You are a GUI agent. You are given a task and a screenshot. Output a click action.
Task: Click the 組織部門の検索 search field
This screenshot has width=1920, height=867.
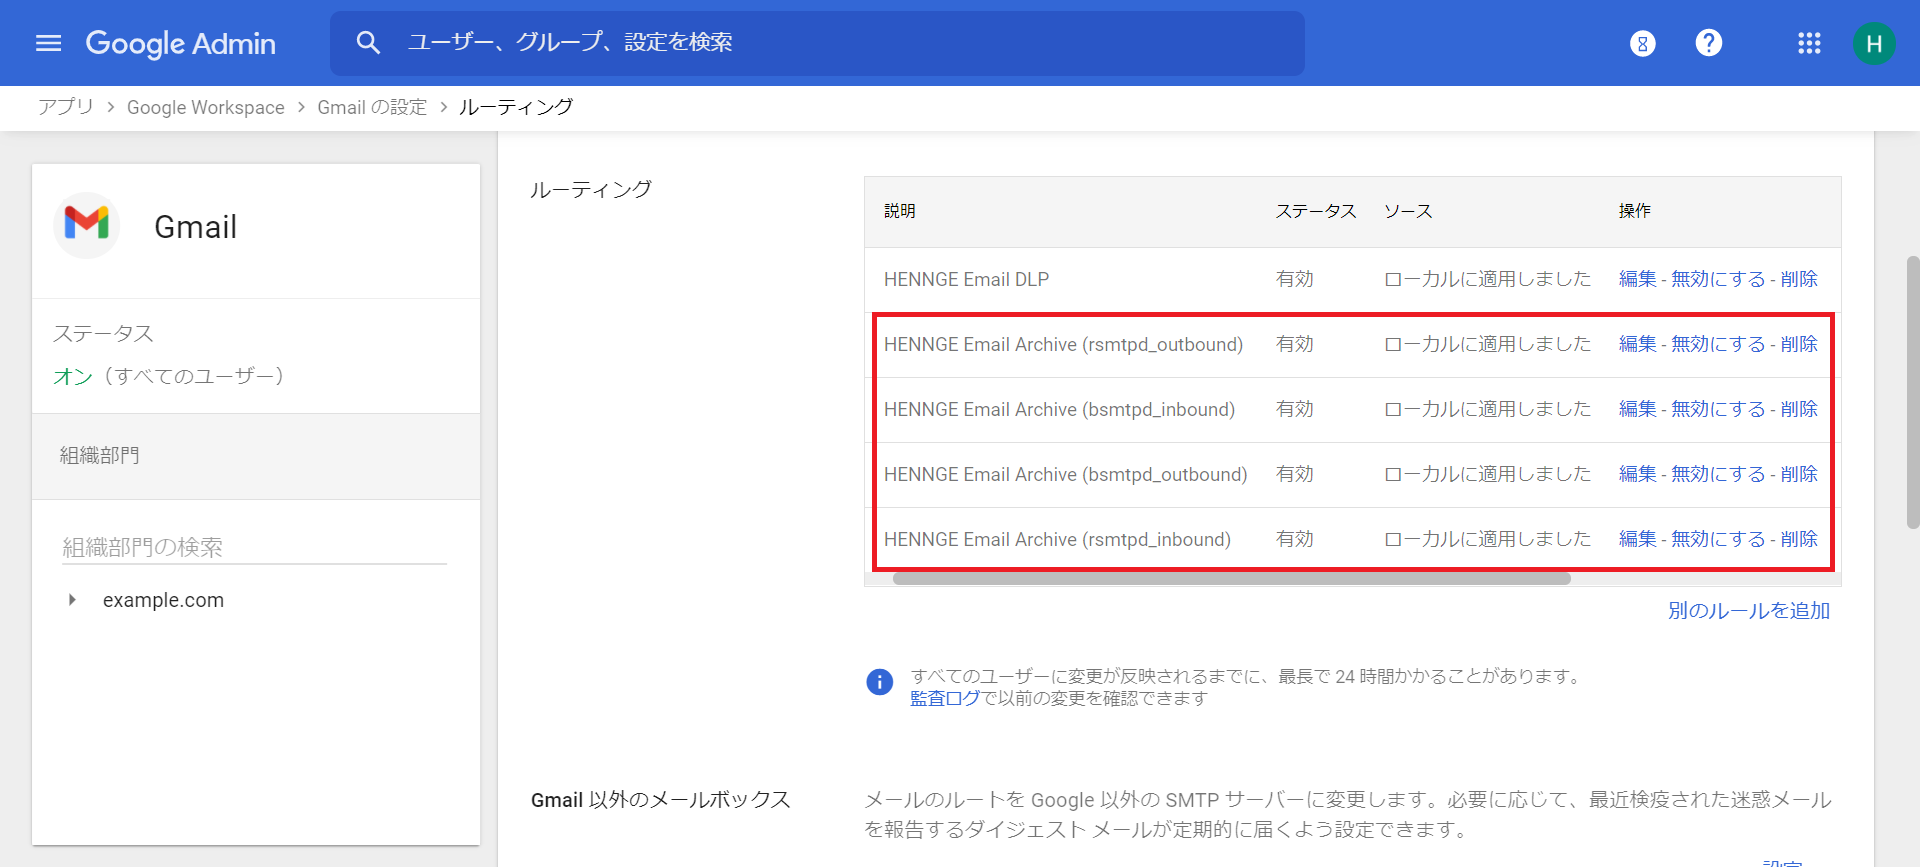pyautogui.click(x=254, y=547)
